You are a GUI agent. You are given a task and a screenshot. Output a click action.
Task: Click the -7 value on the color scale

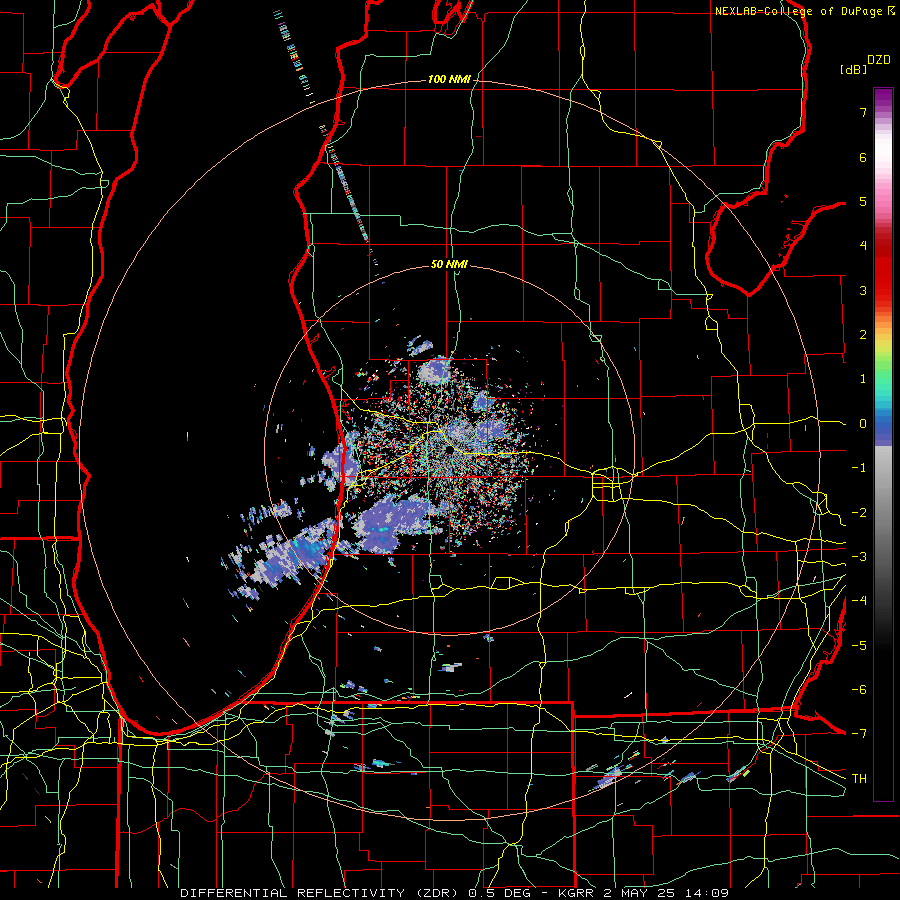[859, 734]
